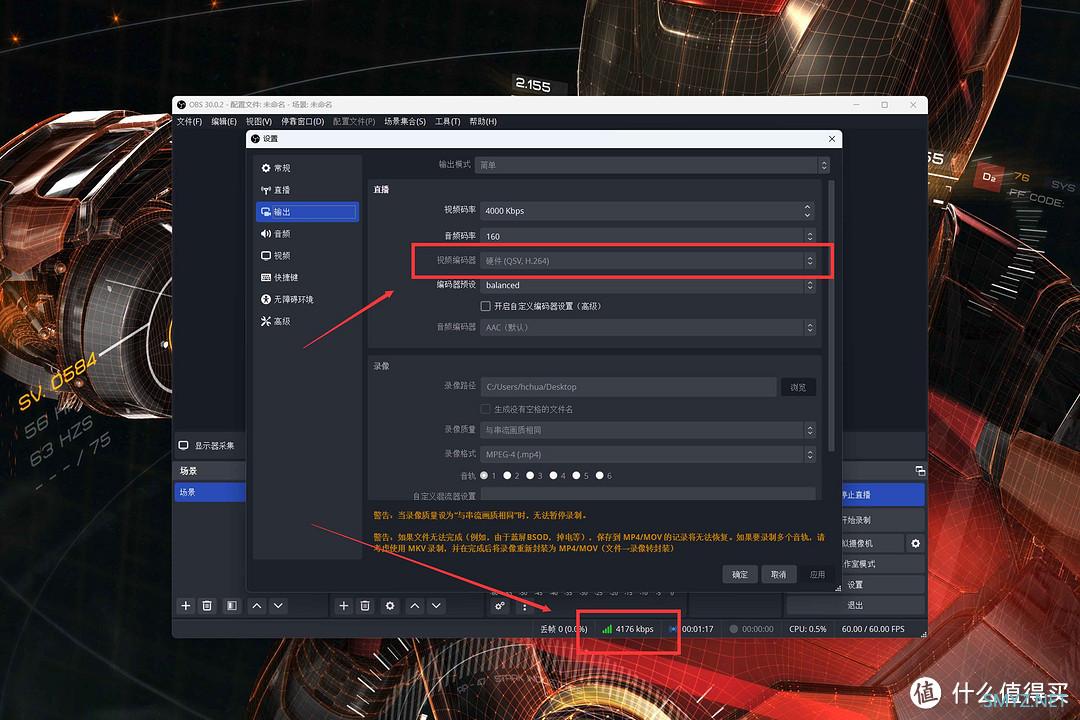Delete scene with trash icon below 场景 list

click(x=207, y=606)
